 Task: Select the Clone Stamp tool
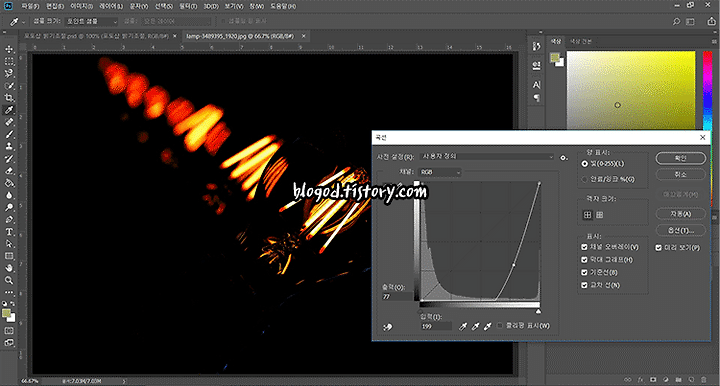(9, 146)
